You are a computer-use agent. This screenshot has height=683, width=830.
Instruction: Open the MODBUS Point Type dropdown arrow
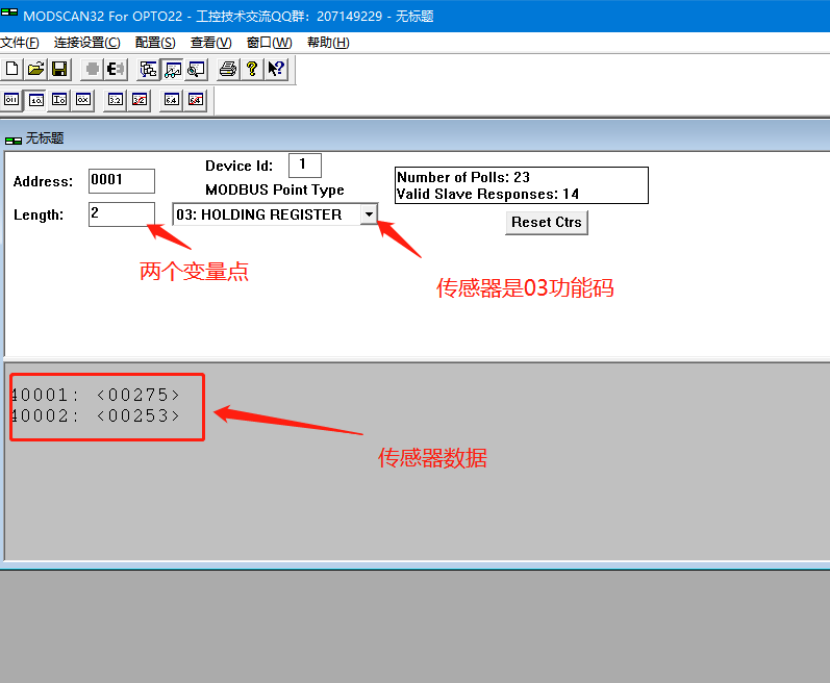[369, 214]
